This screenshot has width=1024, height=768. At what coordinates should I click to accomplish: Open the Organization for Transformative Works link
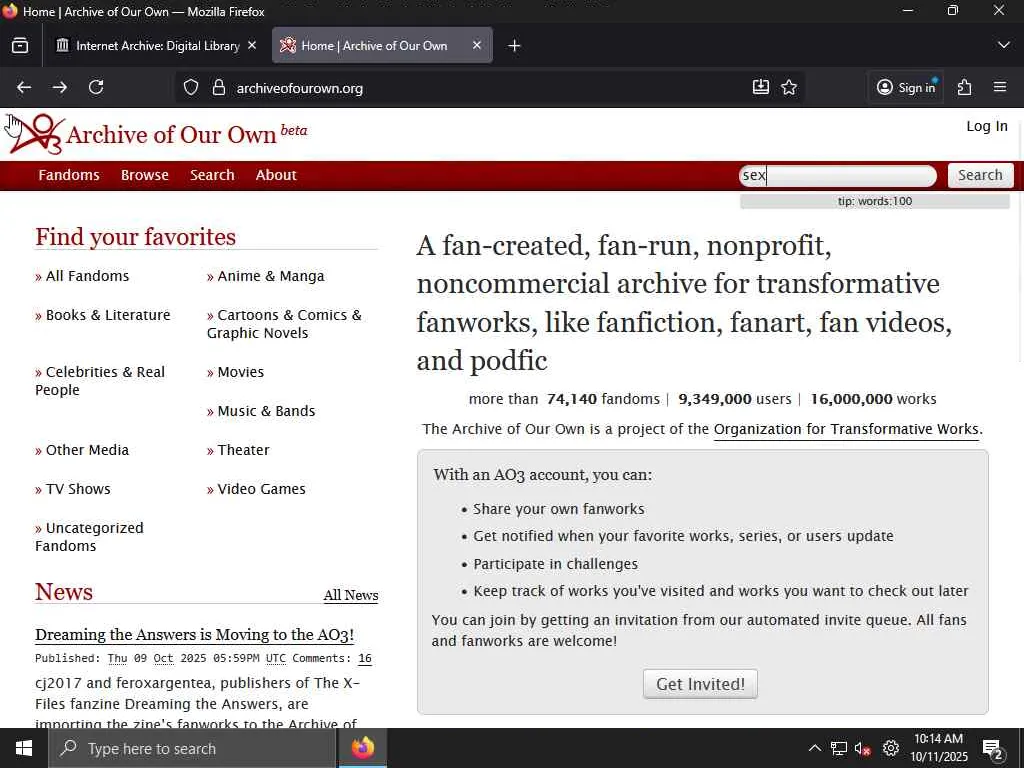846,429
